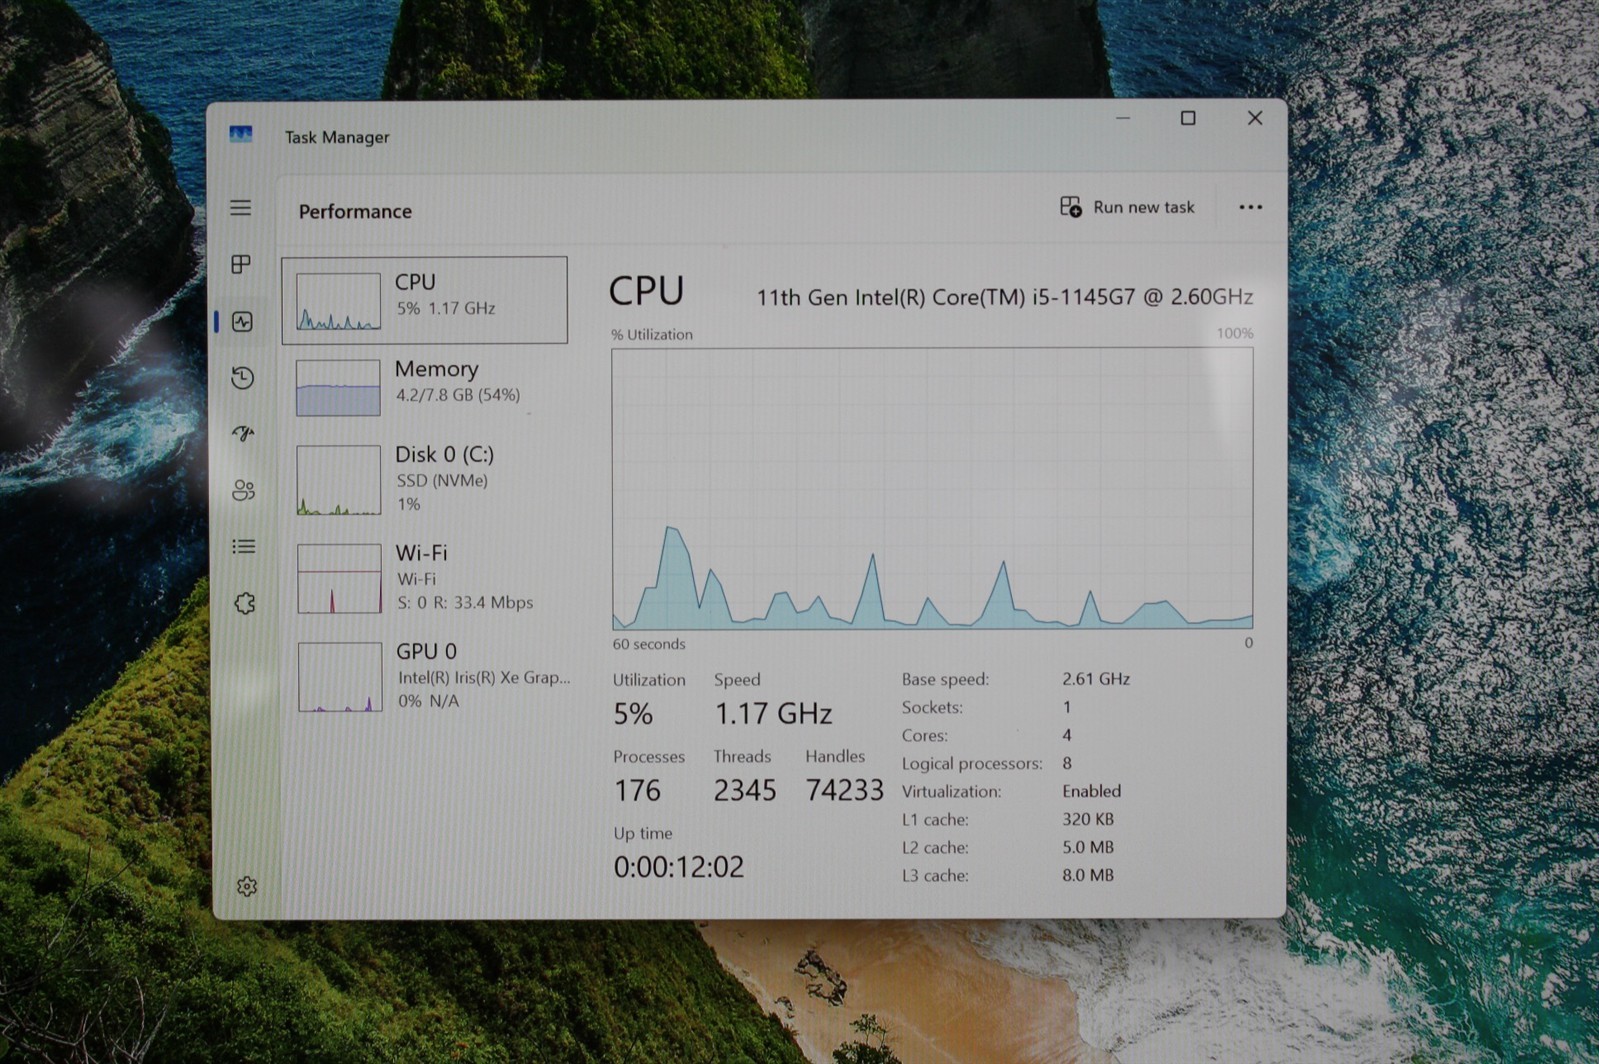Click the Up time value 0:00:12:02
The height and width of the screenshot is (1064, 1599).
point(679,866)
